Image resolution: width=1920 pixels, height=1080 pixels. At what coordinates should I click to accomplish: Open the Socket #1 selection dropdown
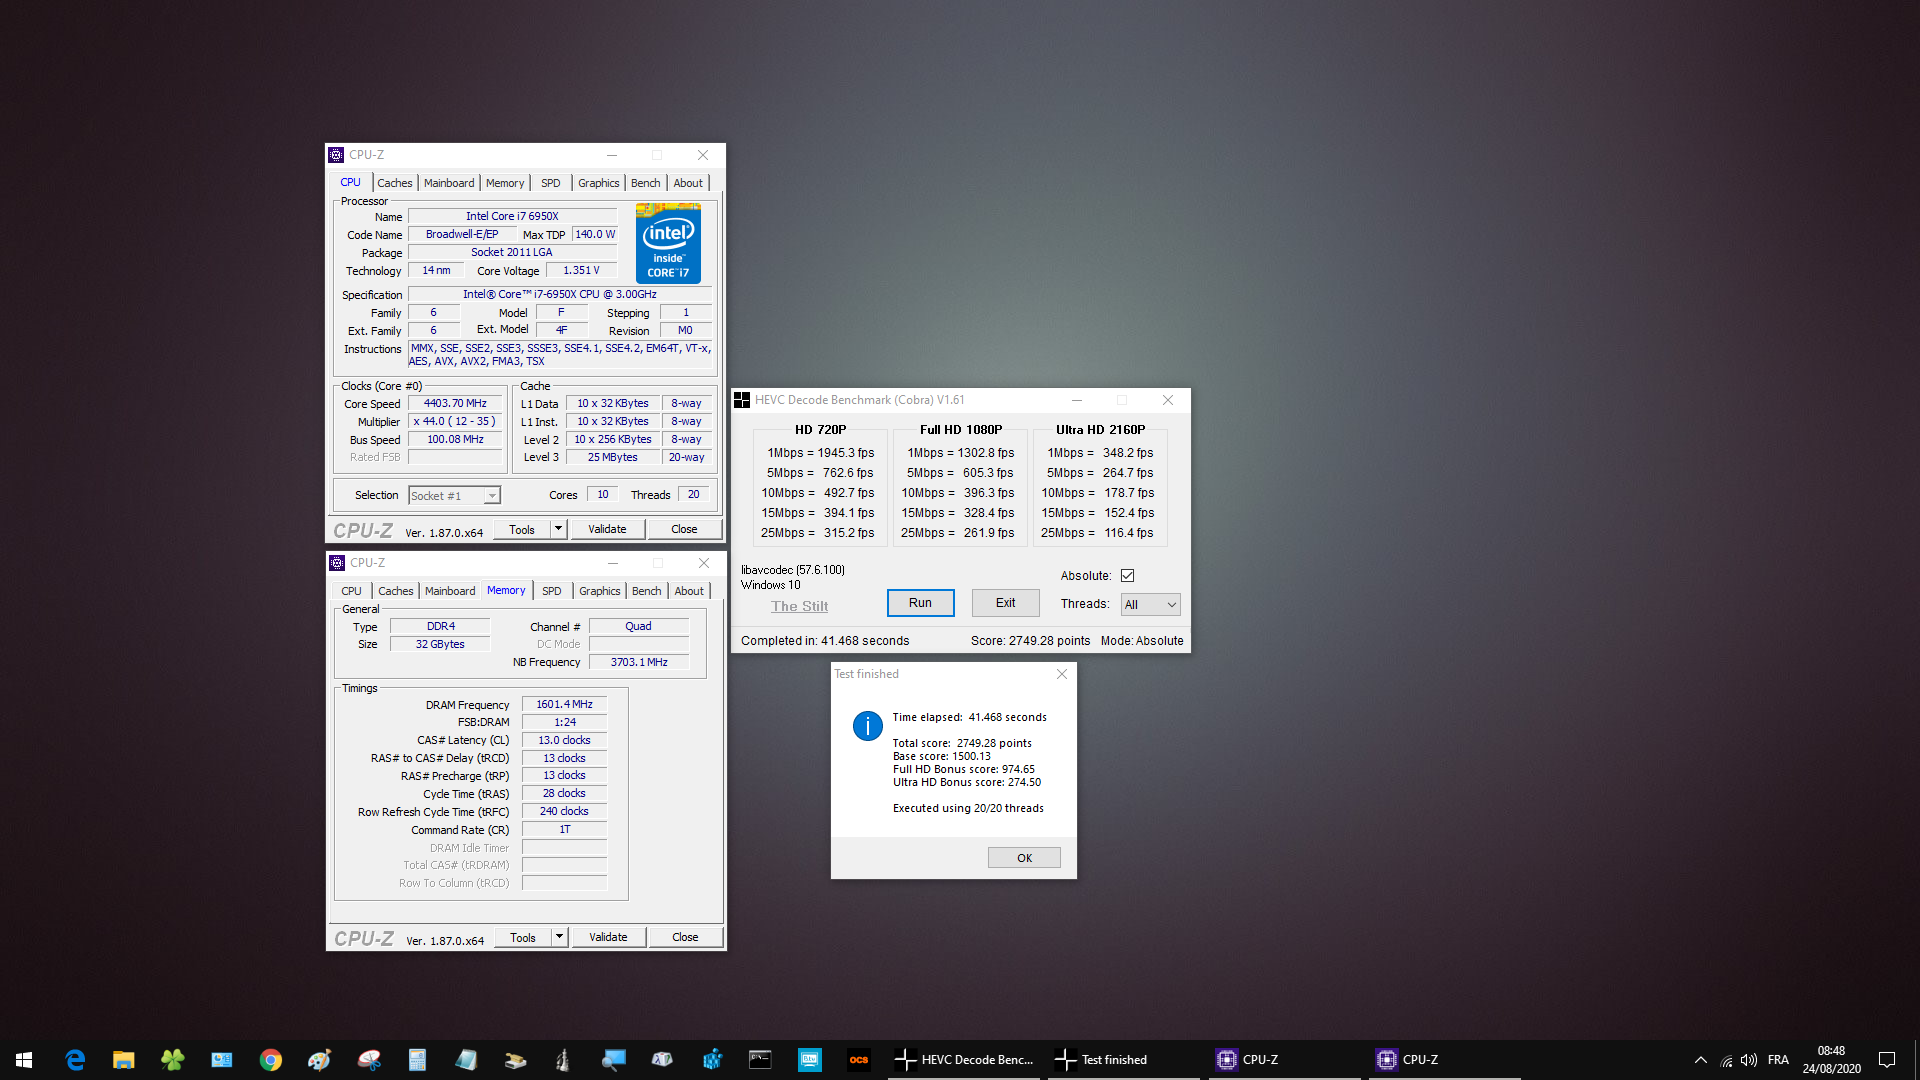pos(454,496)
